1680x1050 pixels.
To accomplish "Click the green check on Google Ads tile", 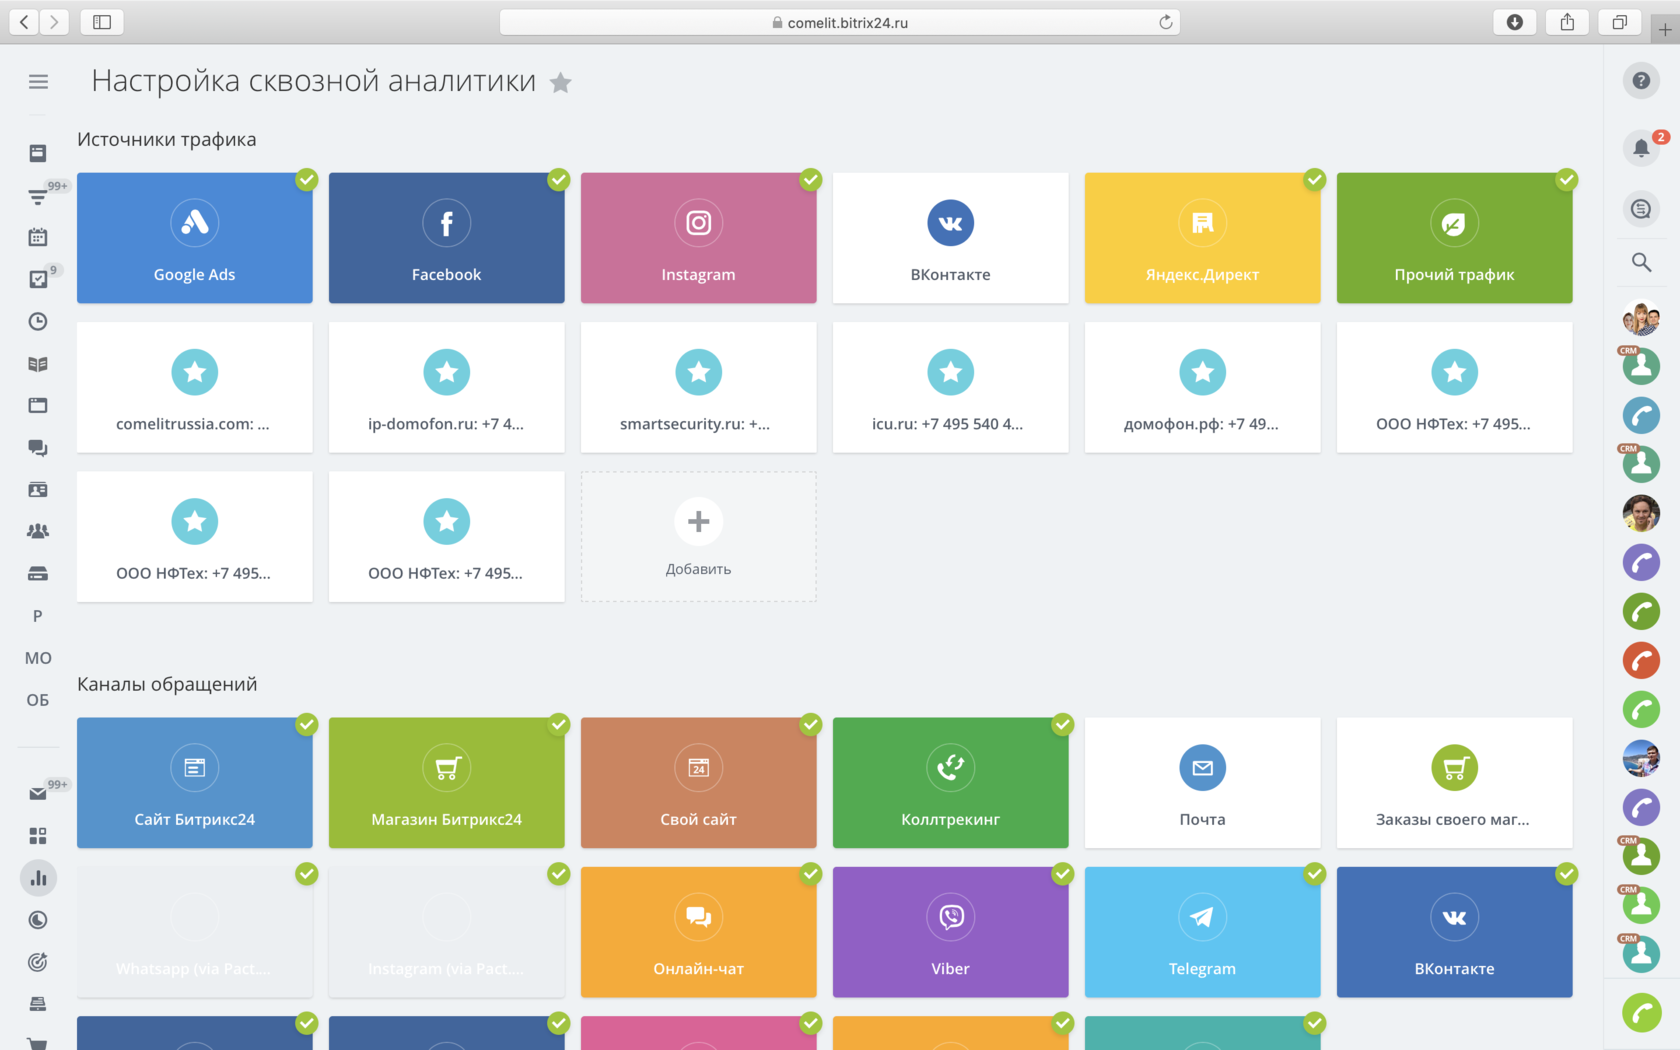I will pyautogui.click(x=307, y=179).
